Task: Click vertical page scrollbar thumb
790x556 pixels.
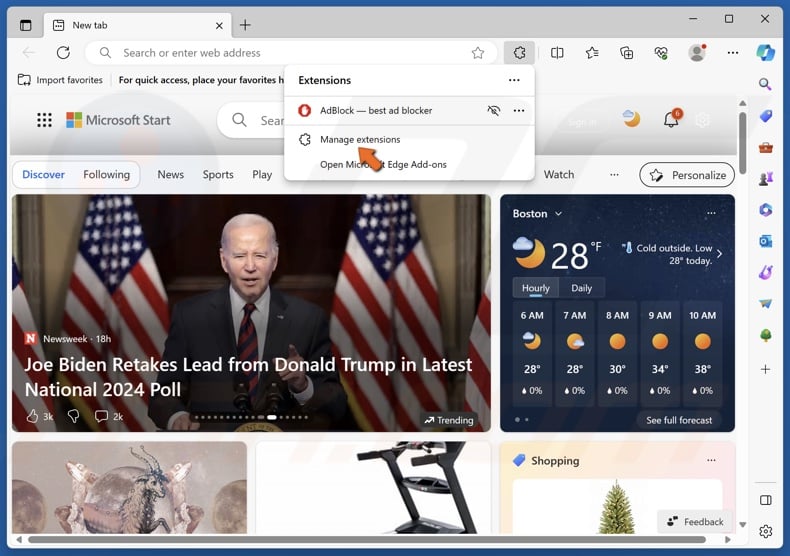Action: click(x=742, y=142)
